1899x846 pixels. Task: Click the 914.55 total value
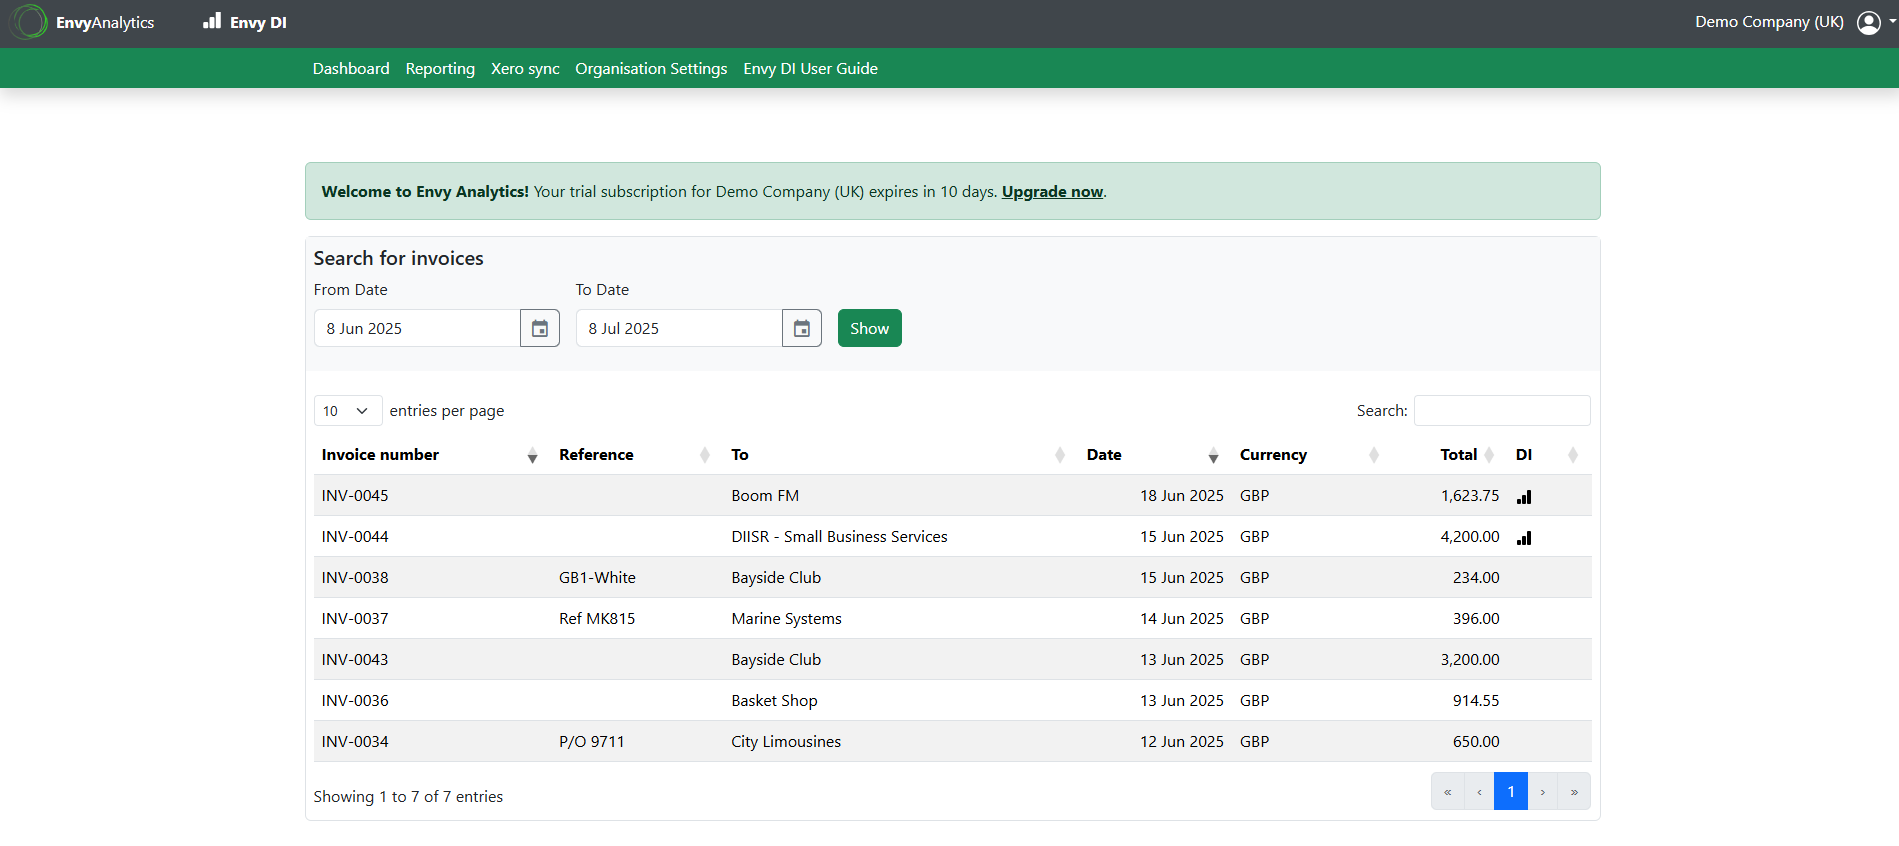1476,700
